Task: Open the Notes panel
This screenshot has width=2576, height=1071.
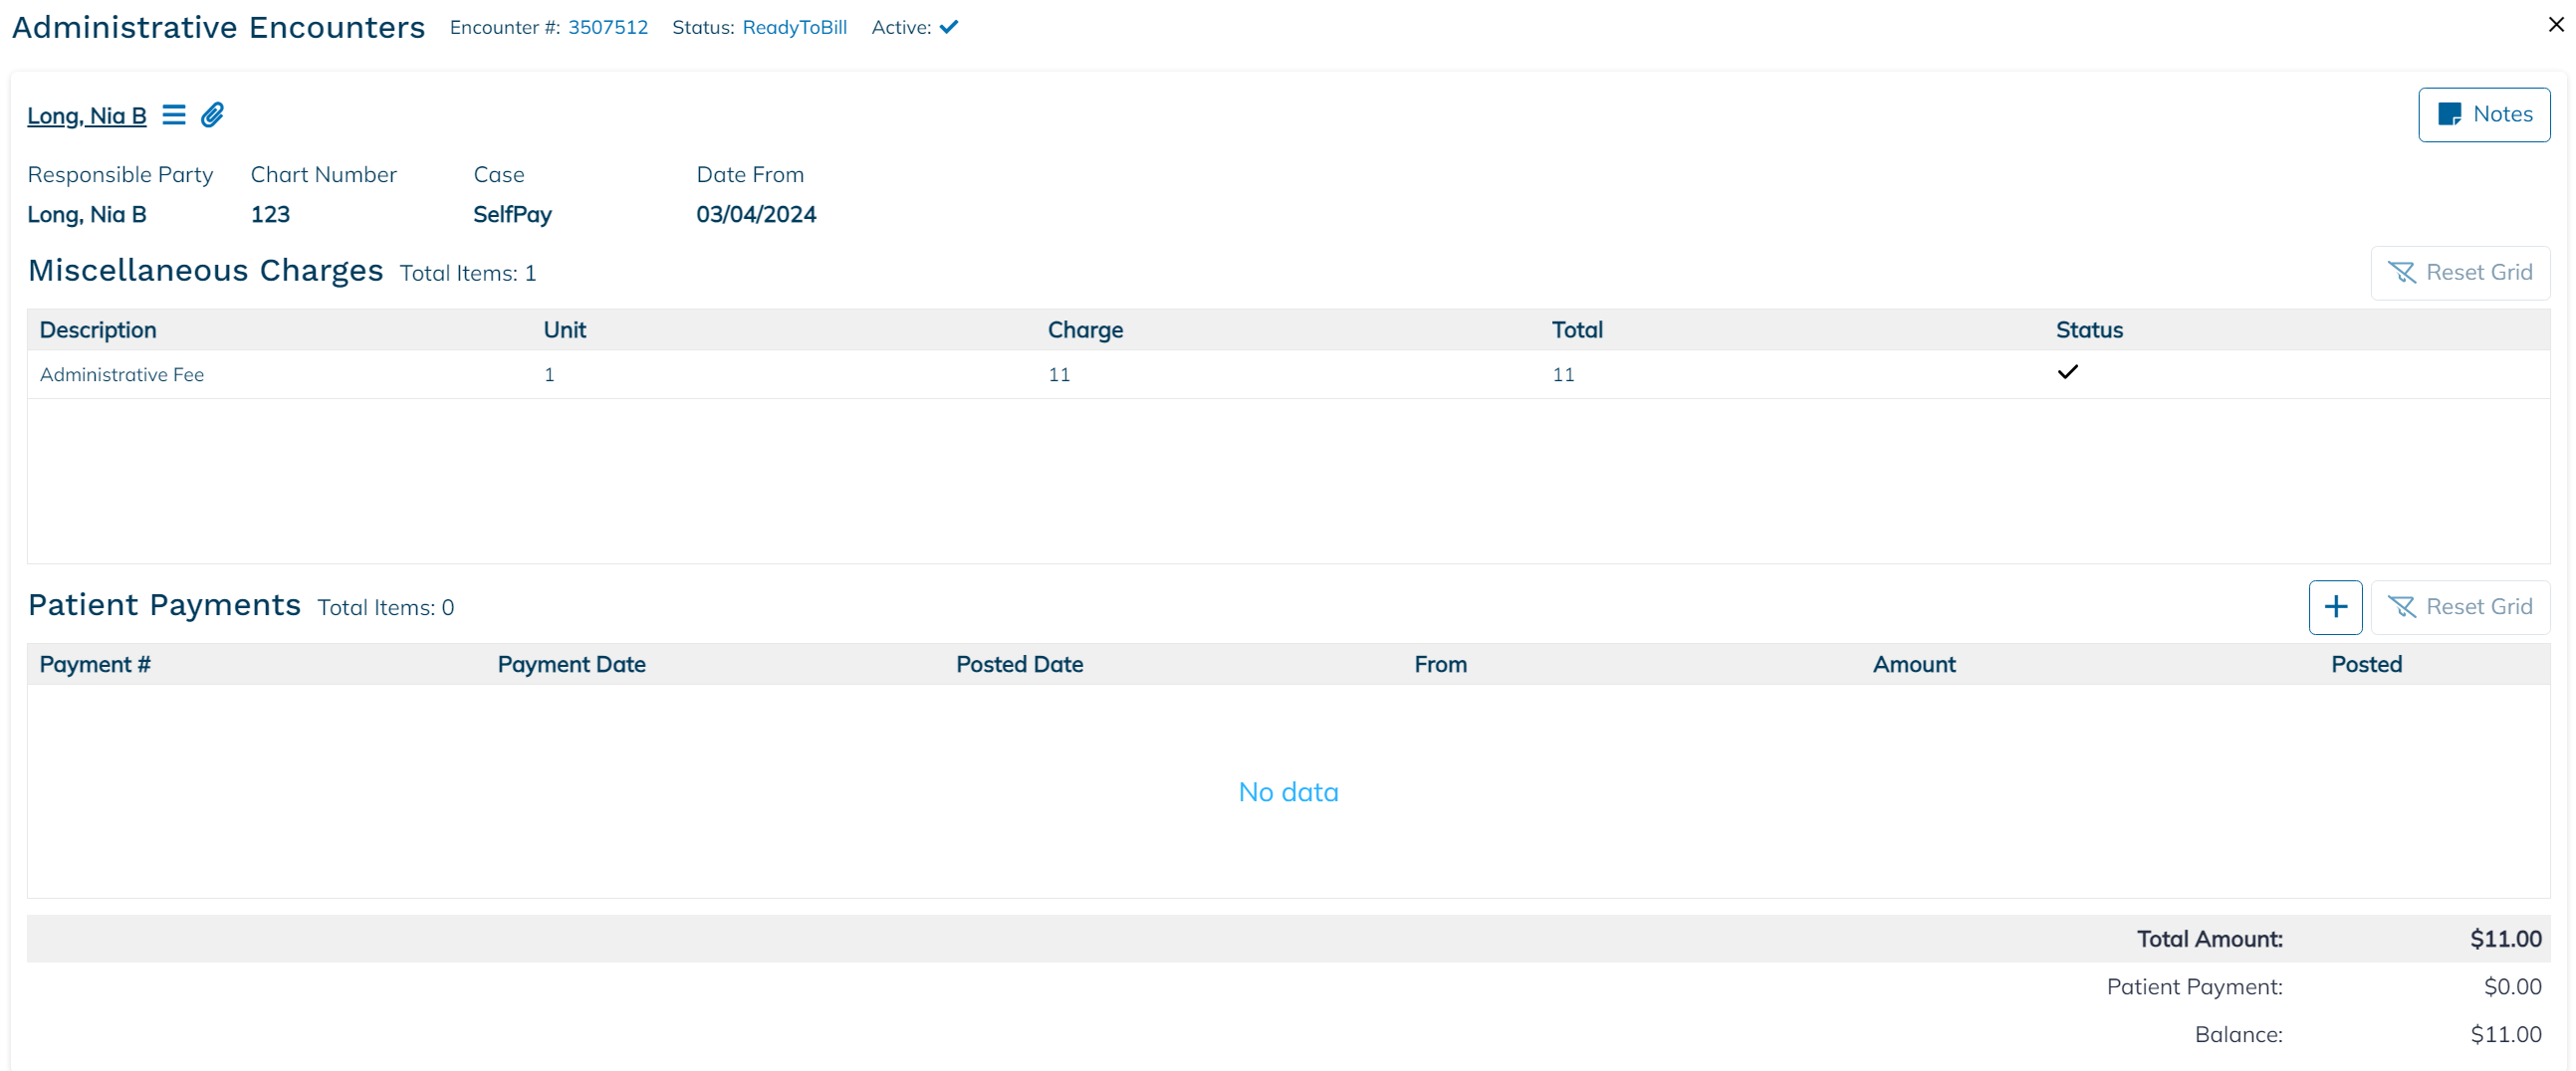Action: click(2484, 115)
